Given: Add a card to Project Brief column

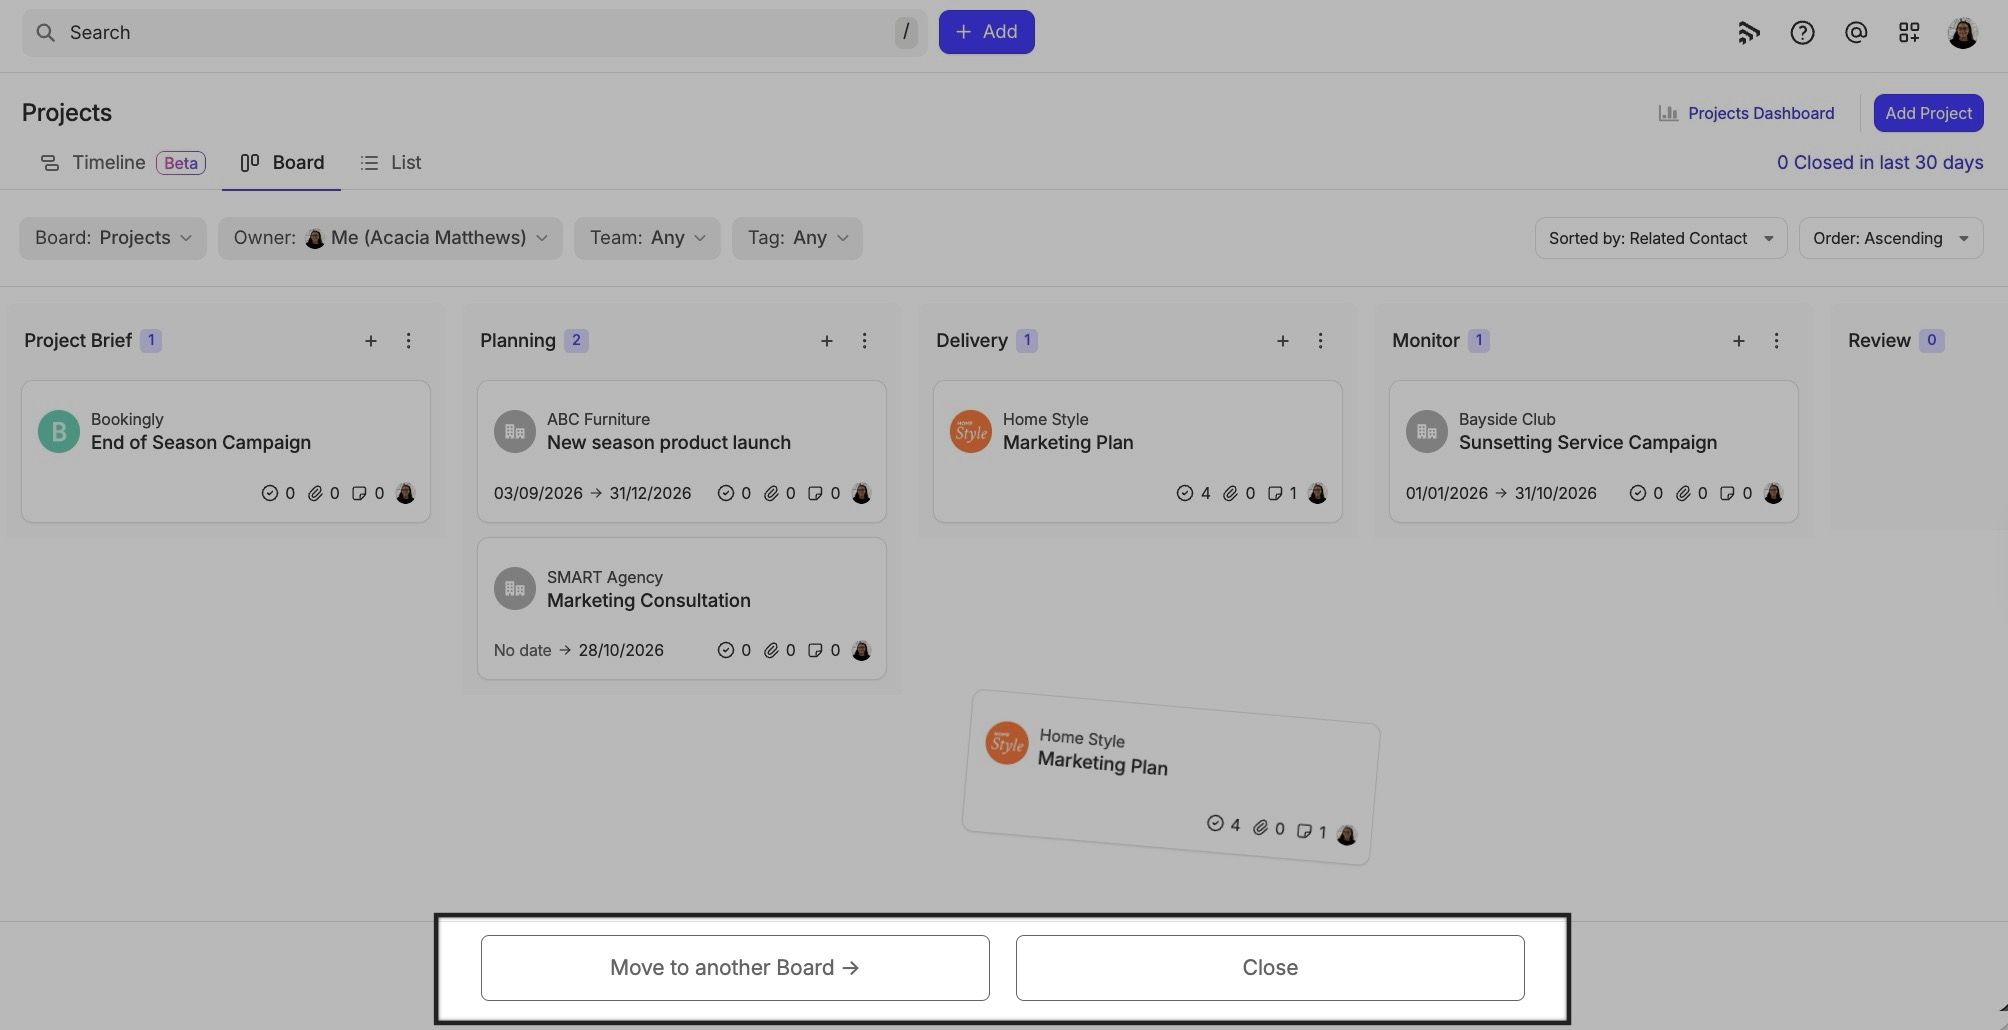Looking at the screenshot, I should click(x=371, y=341).
